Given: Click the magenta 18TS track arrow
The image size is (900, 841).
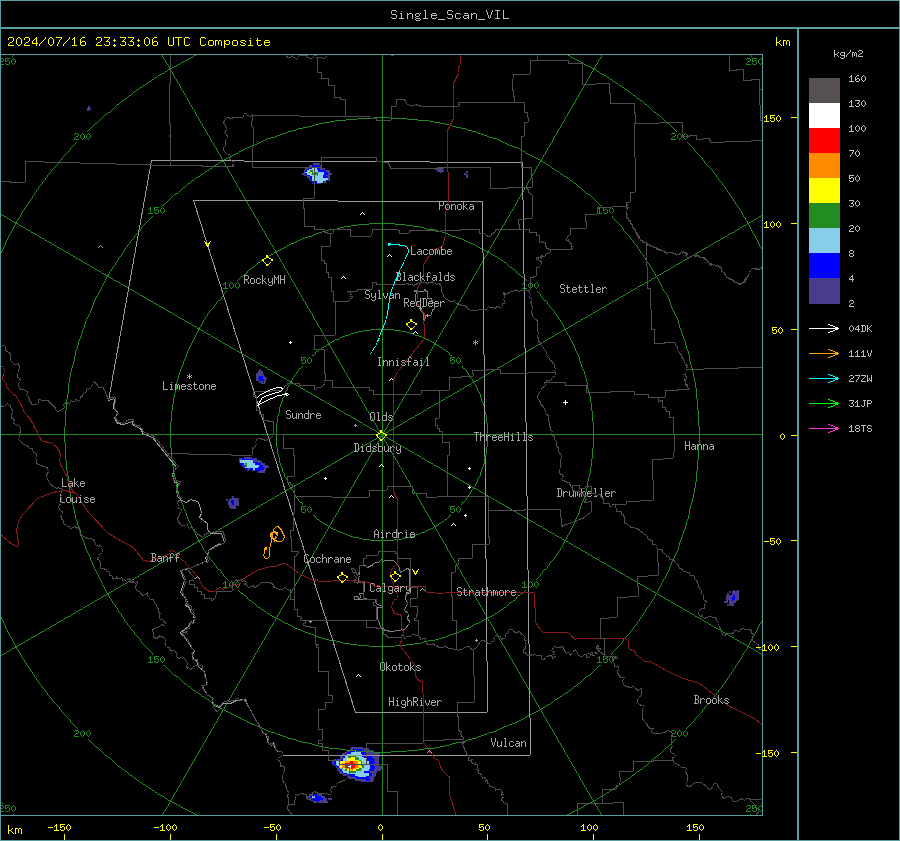Looking at the screenshot, I should coord(824,428).
